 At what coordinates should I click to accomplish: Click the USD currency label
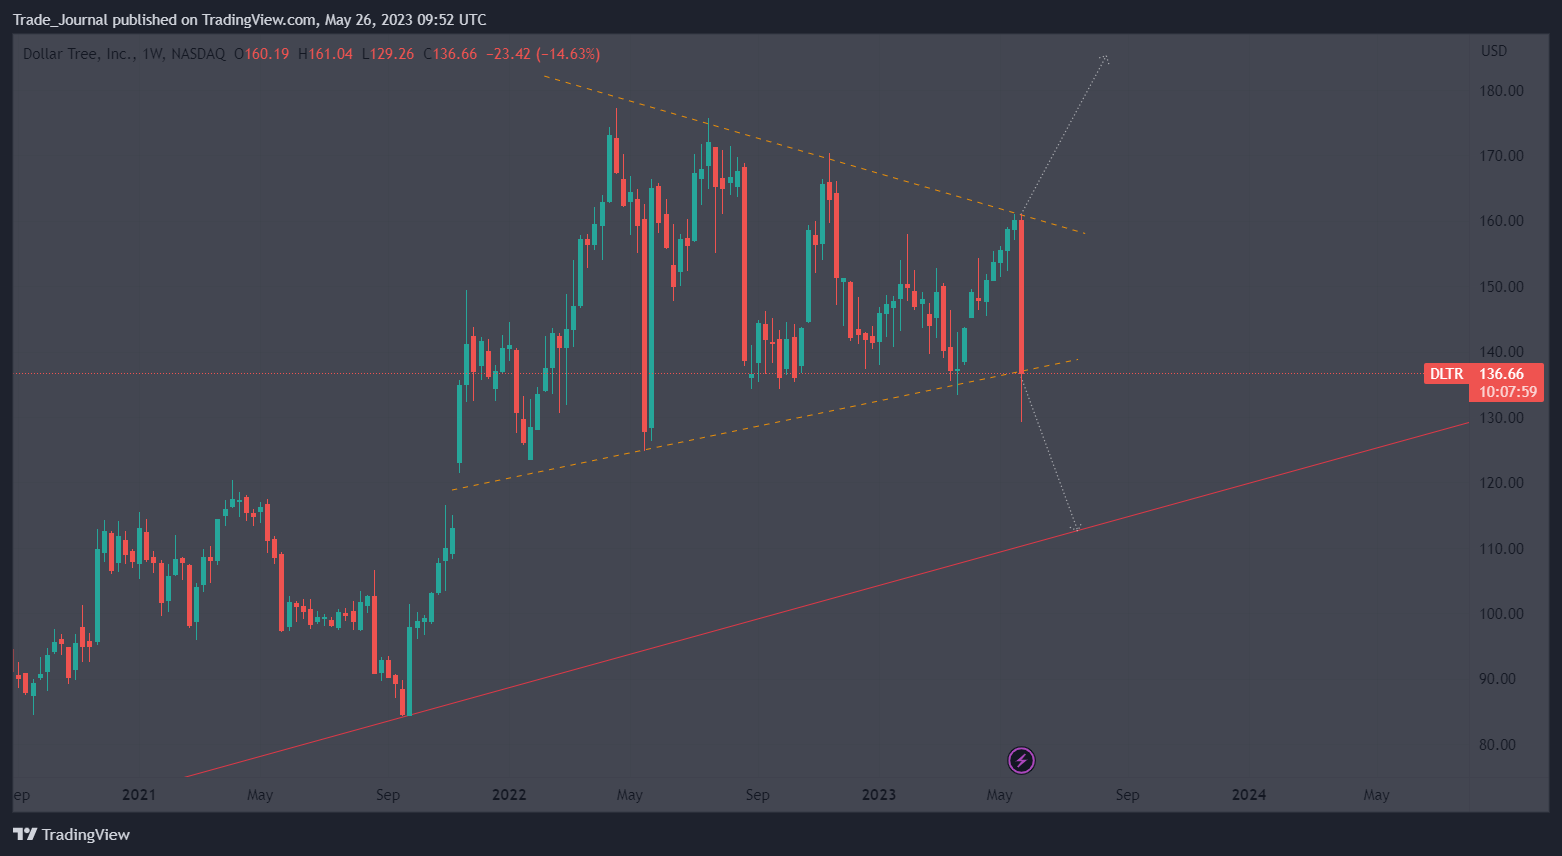point(1494,51)
